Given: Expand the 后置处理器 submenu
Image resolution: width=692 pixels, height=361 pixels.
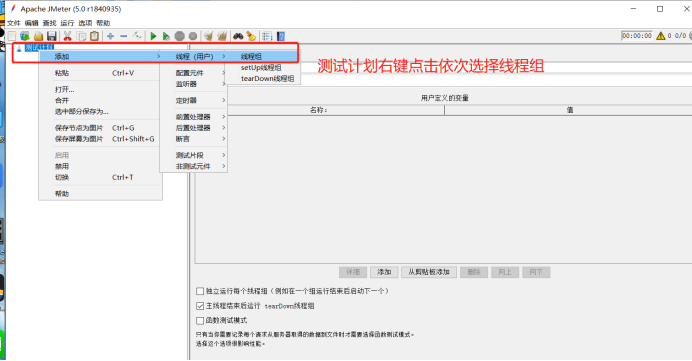Looking at the screenshot, I should 194,128.
